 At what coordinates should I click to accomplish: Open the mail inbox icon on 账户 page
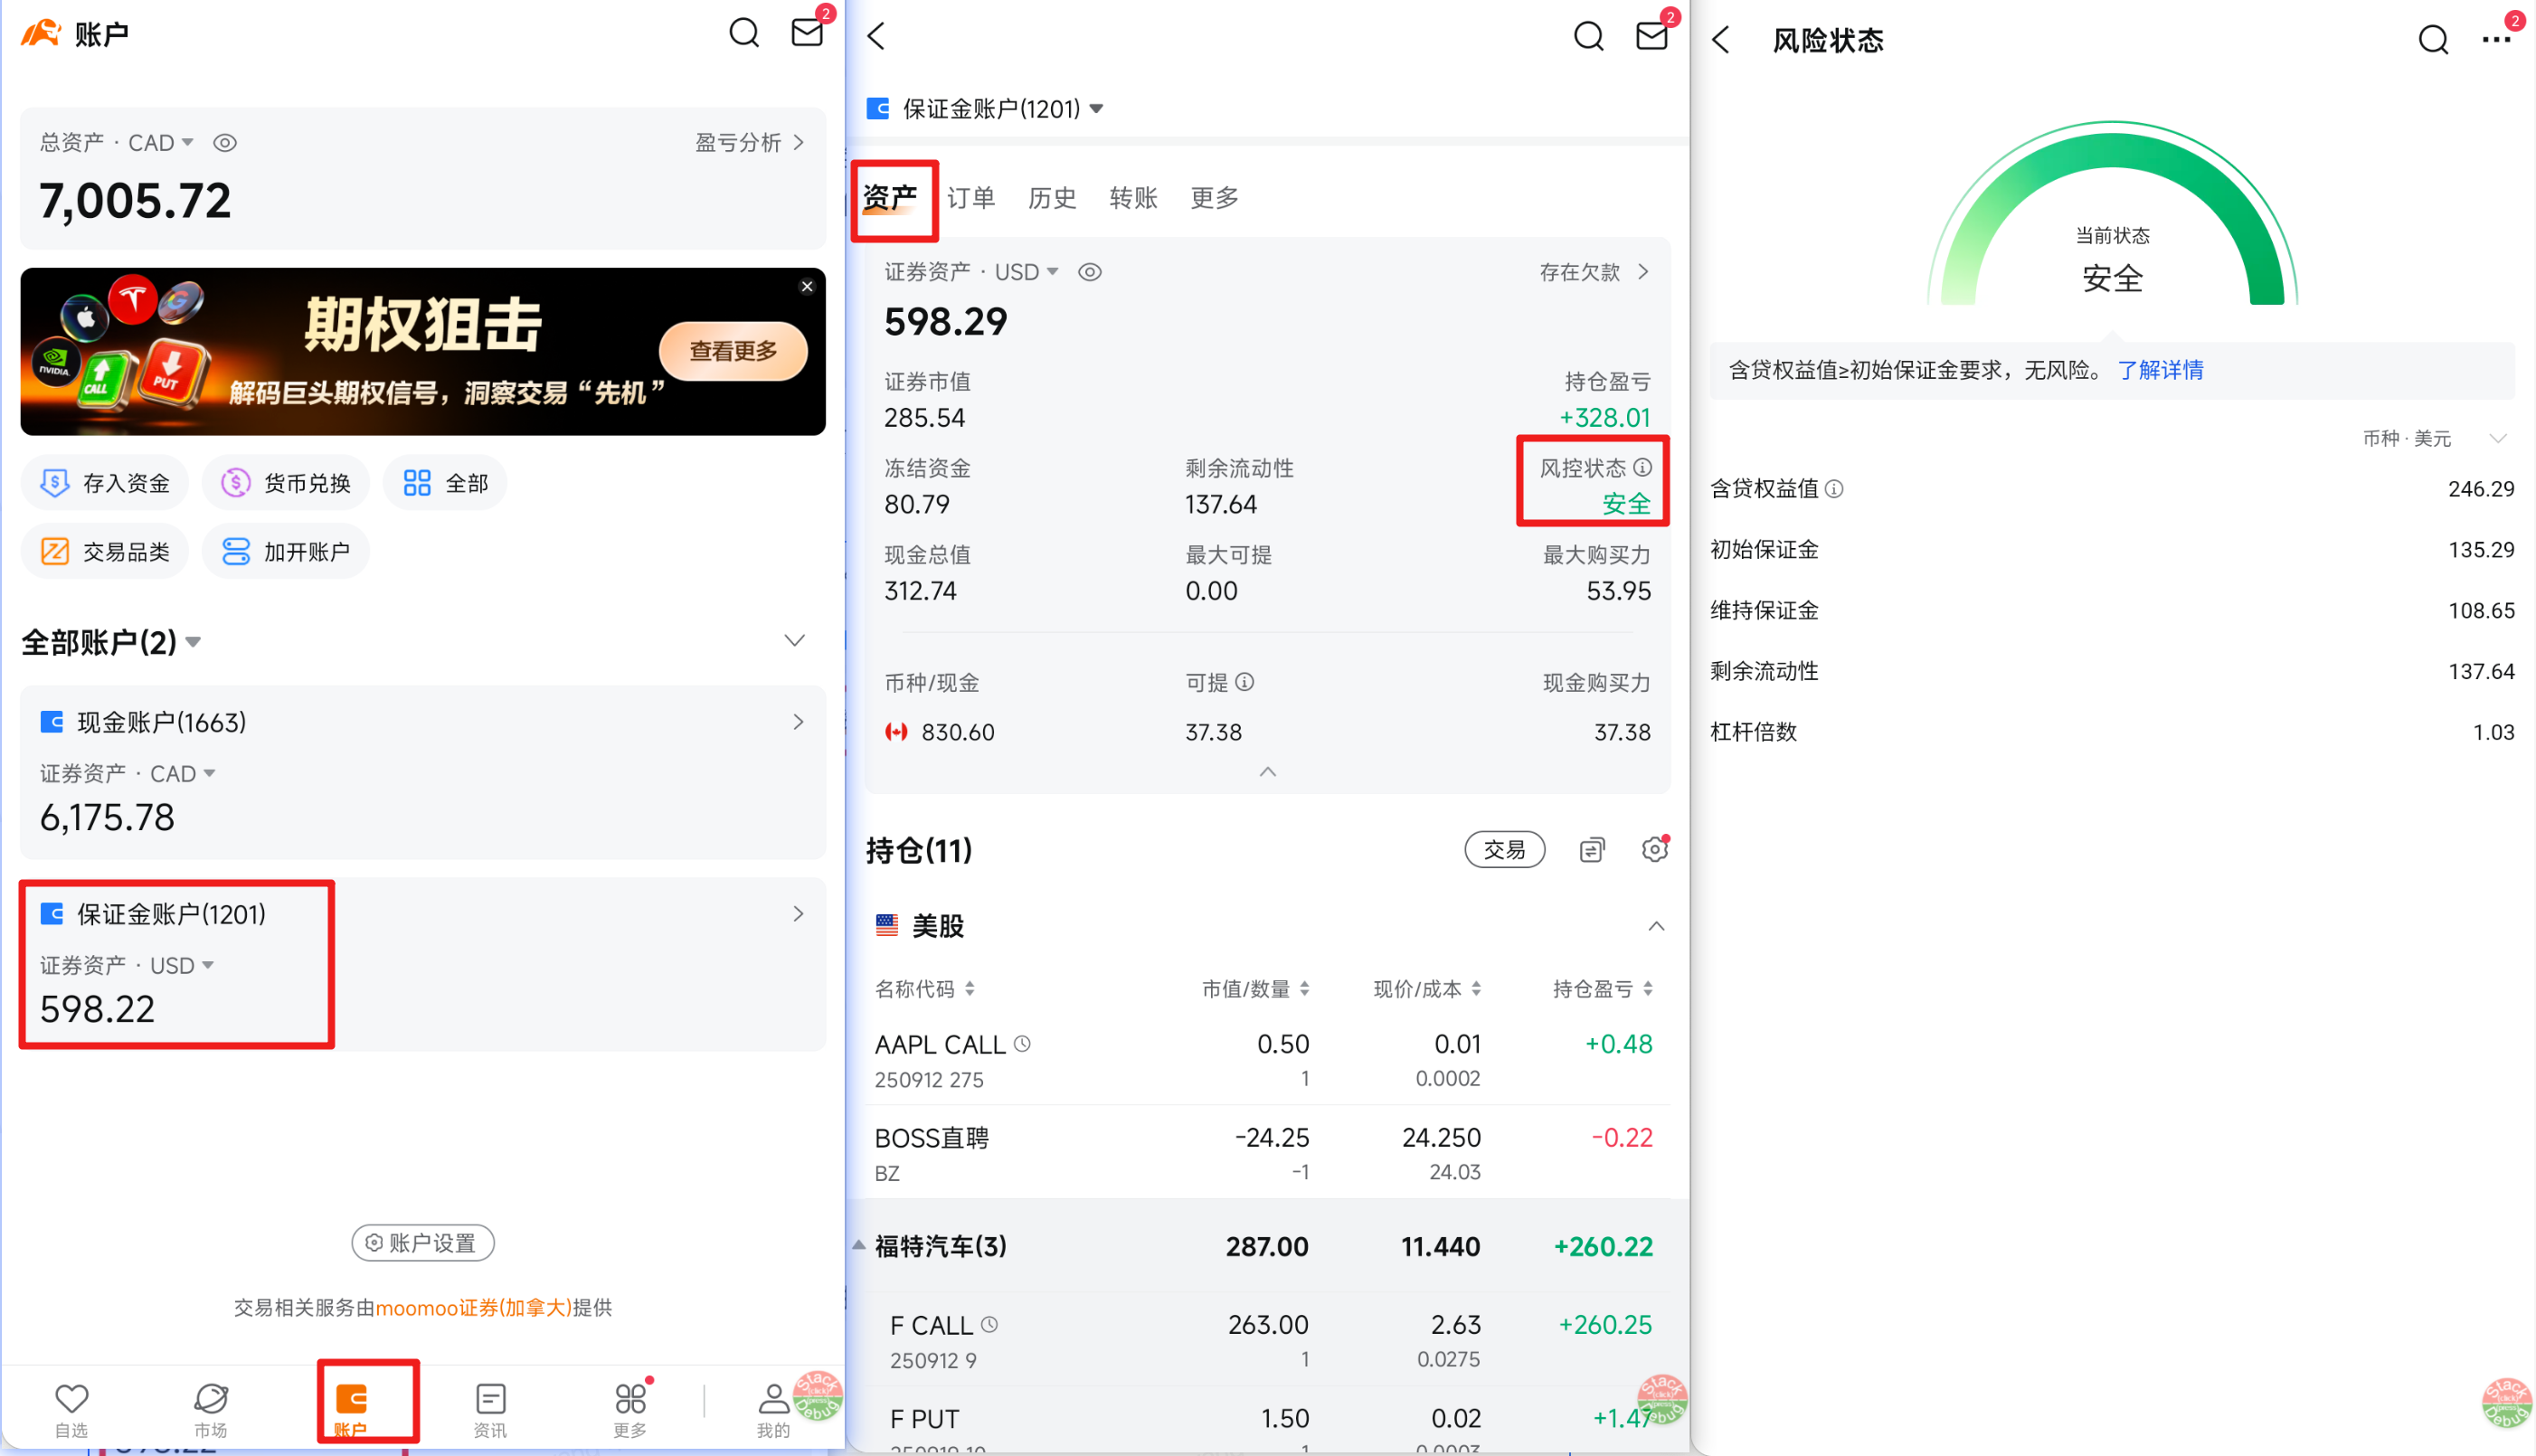click(806, 33)
